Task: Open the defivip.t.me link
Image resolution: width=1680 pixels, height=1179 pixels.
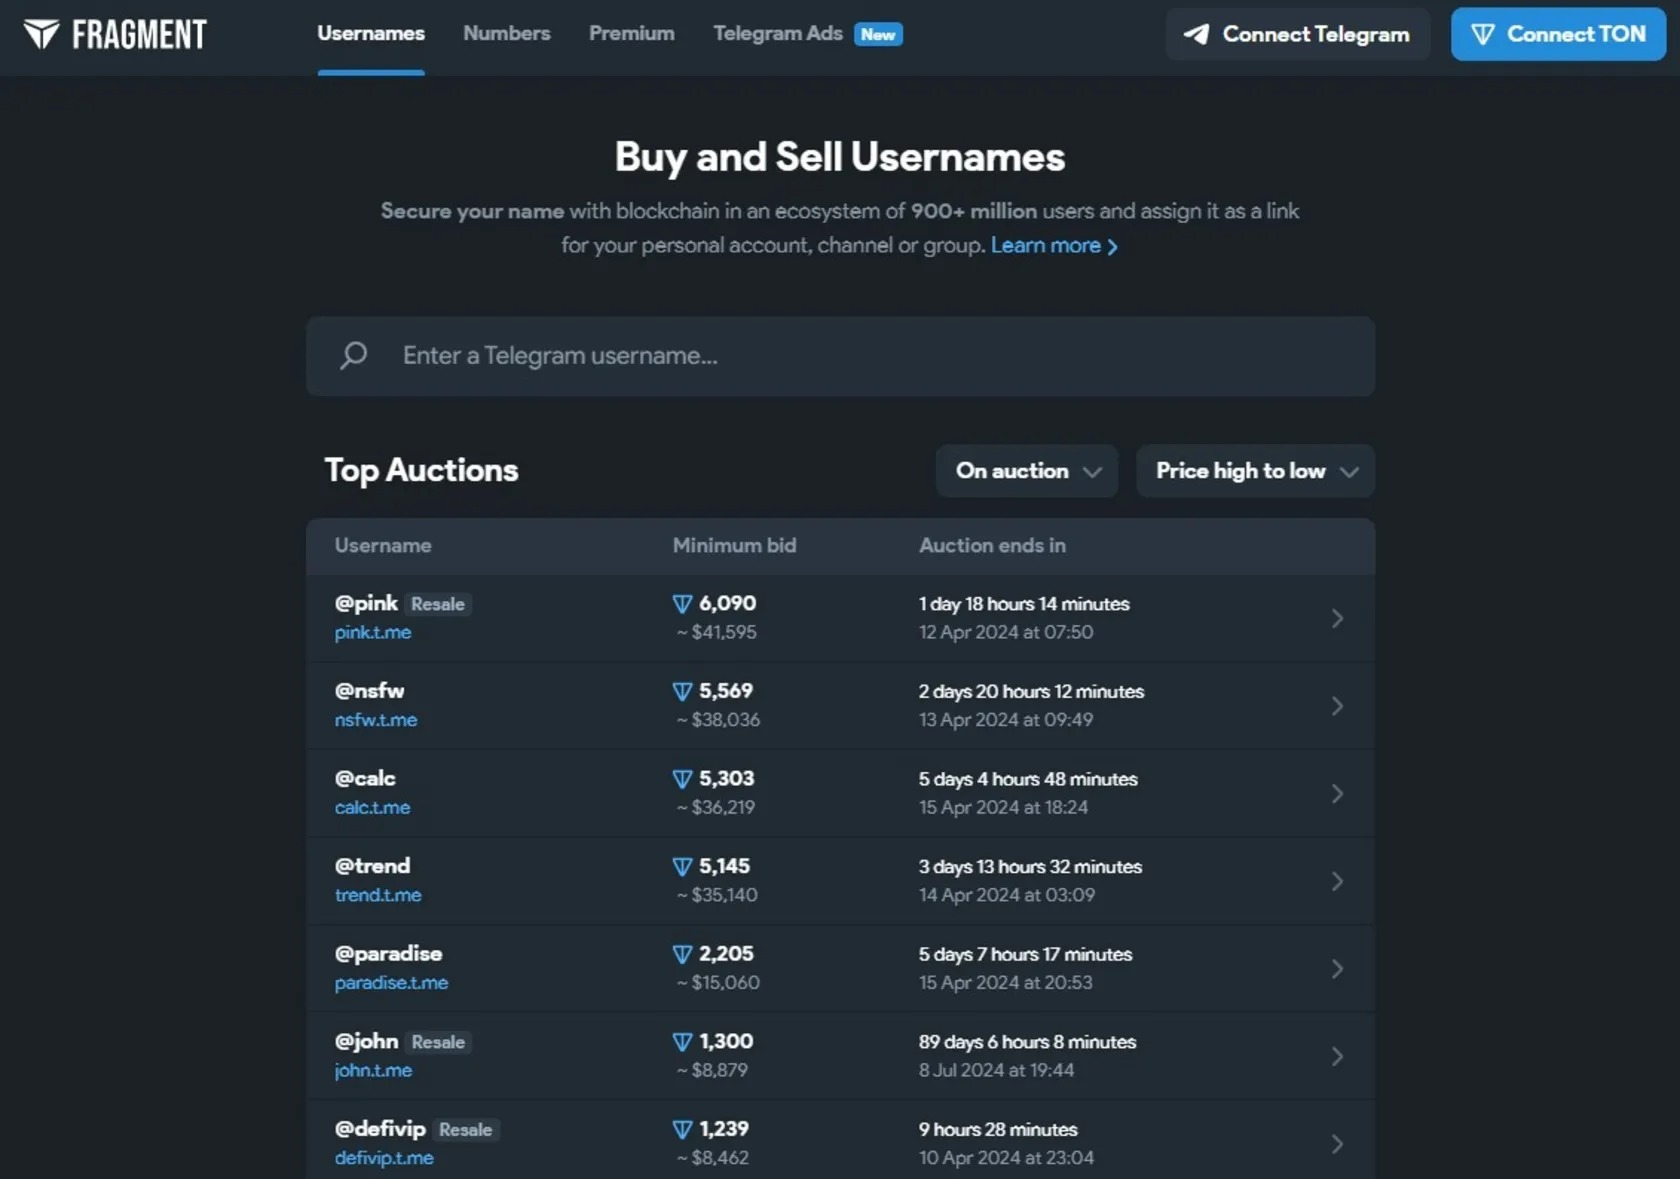Action: tap(384, 1157)
